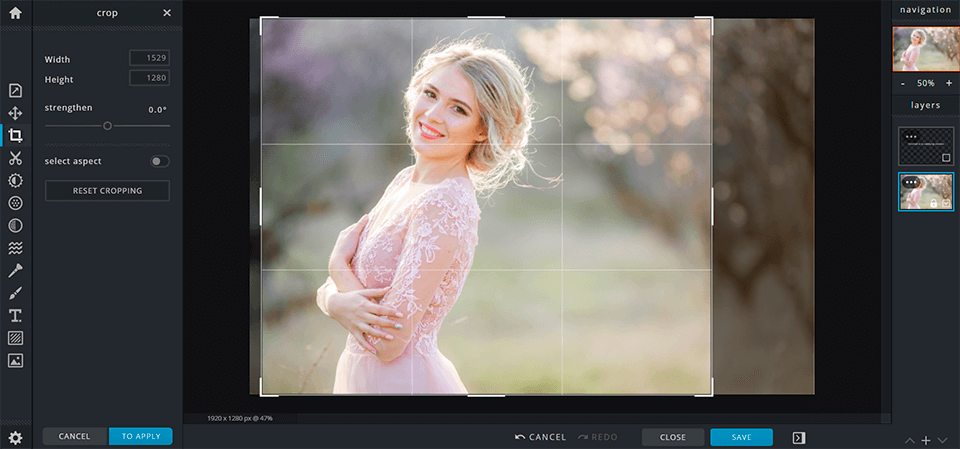Viewport: 960px width, 449px height.
Task: Open options menu of top text layer
Action: coord(911,137)
